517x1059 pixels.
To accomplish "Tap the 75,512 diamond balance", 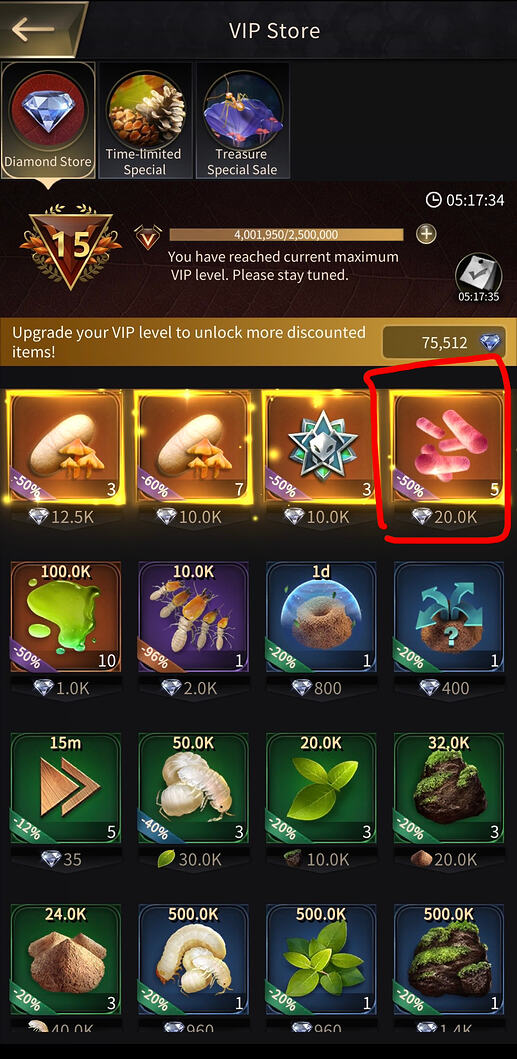I will click(444, 342).
